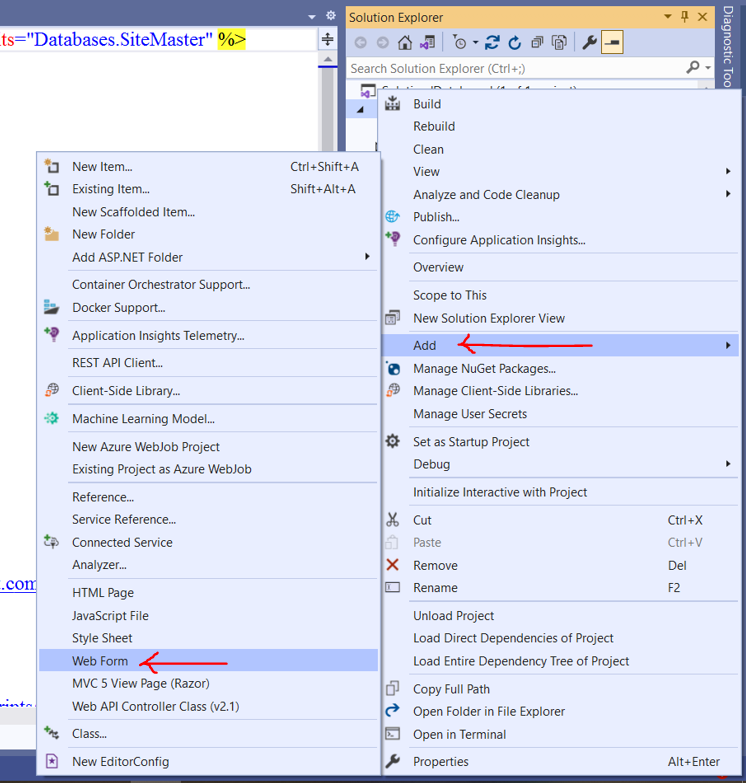
Task: Click Unload Project
Action: click(x=560, y=616)
